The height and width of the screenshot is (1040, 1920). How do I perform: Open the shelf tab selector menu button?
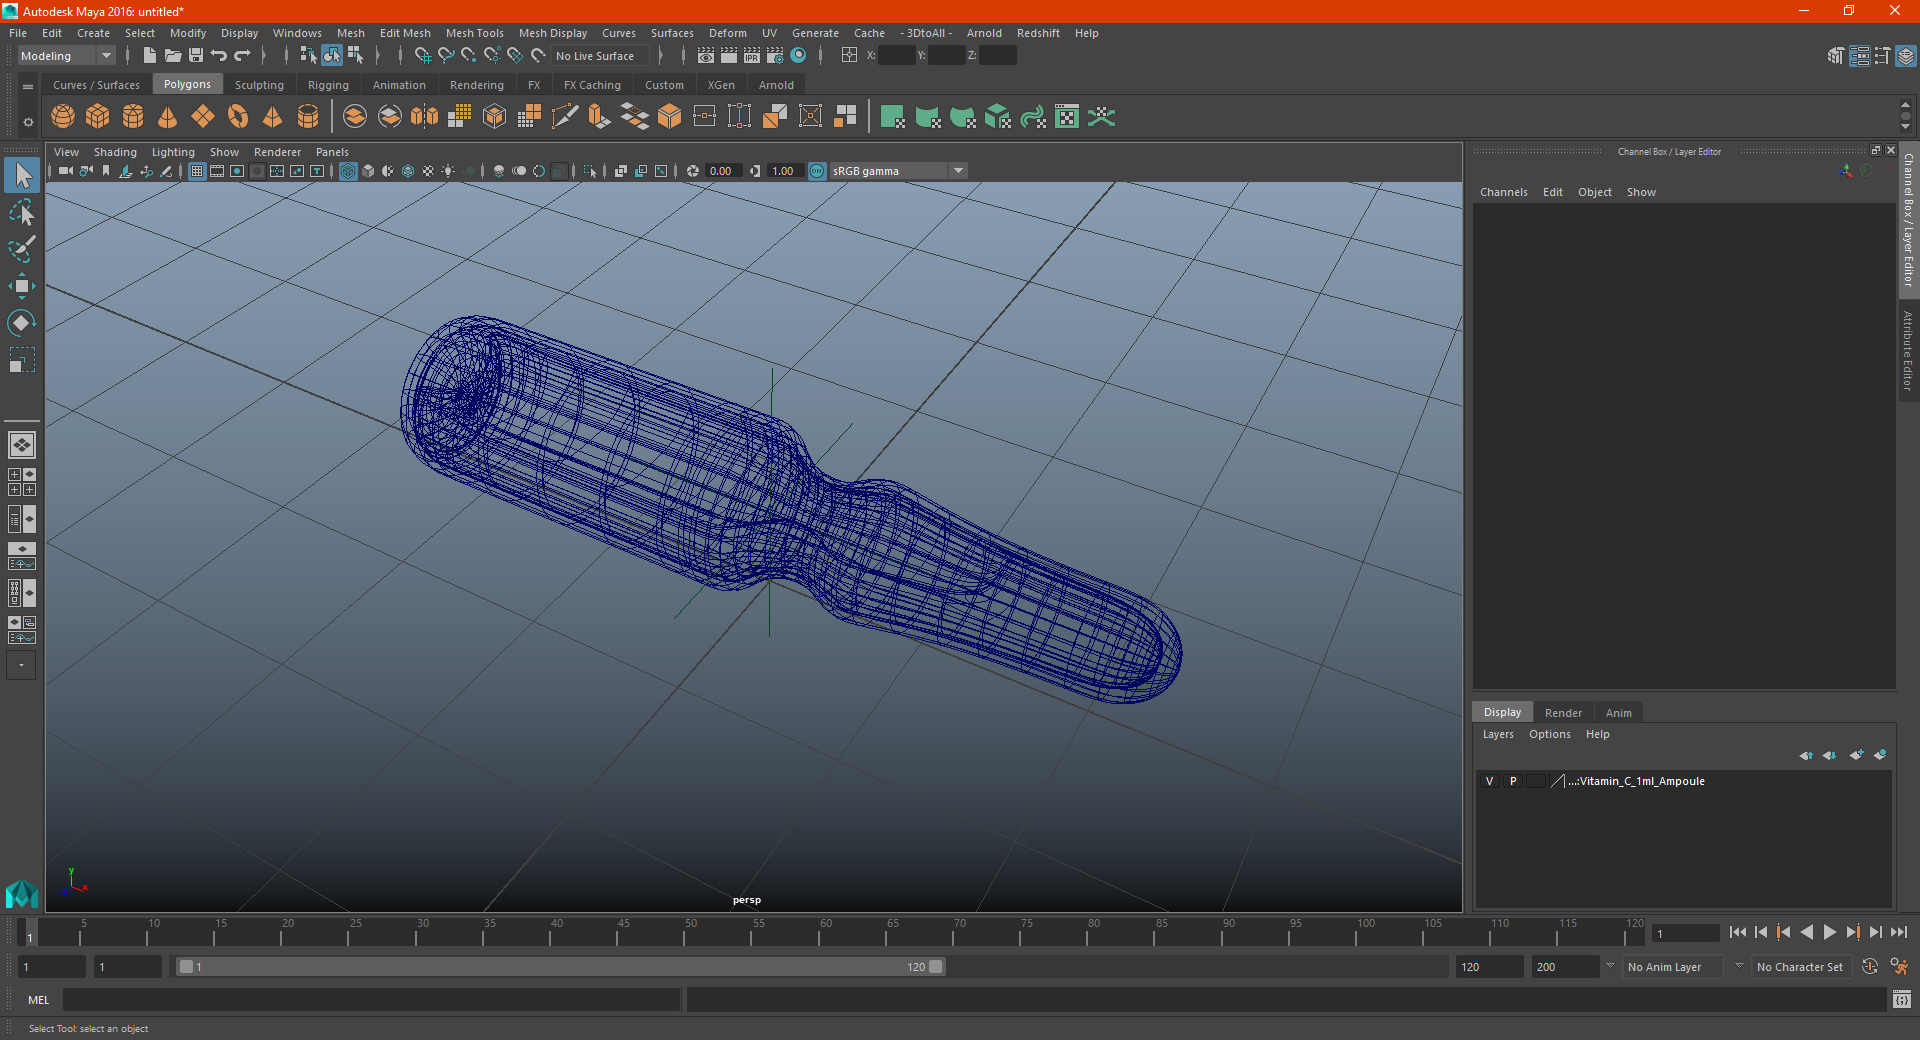28,87
